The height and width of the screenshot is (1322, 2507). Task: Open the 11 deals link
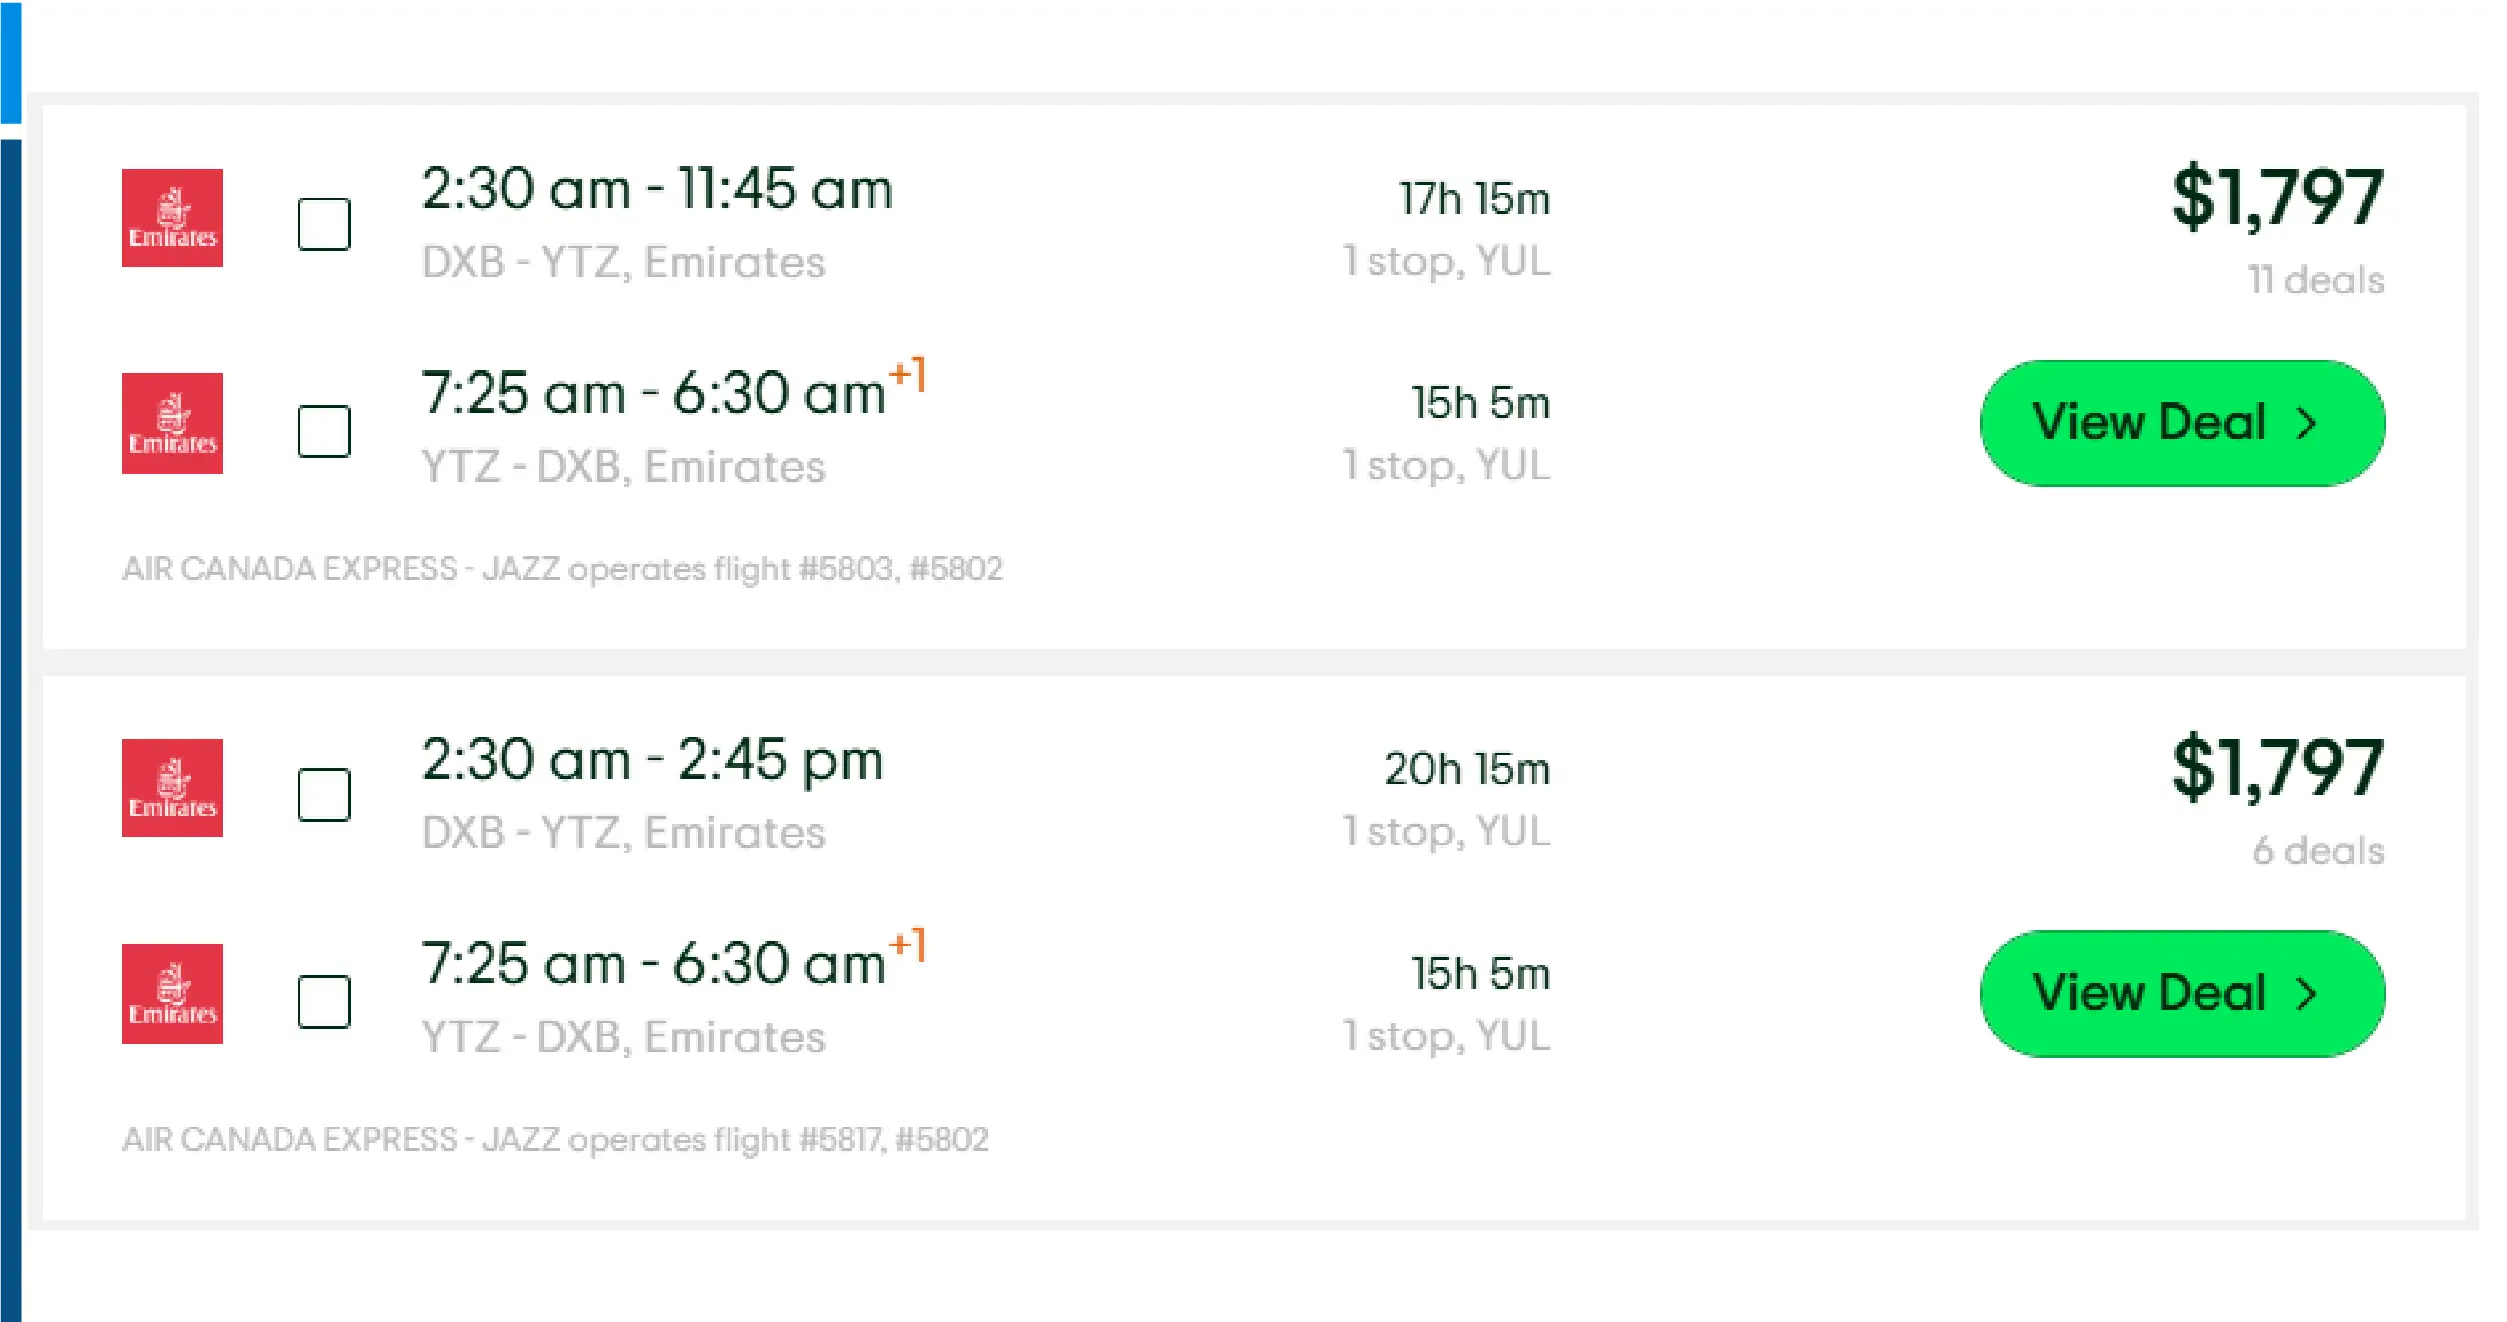pos(2316,281)
